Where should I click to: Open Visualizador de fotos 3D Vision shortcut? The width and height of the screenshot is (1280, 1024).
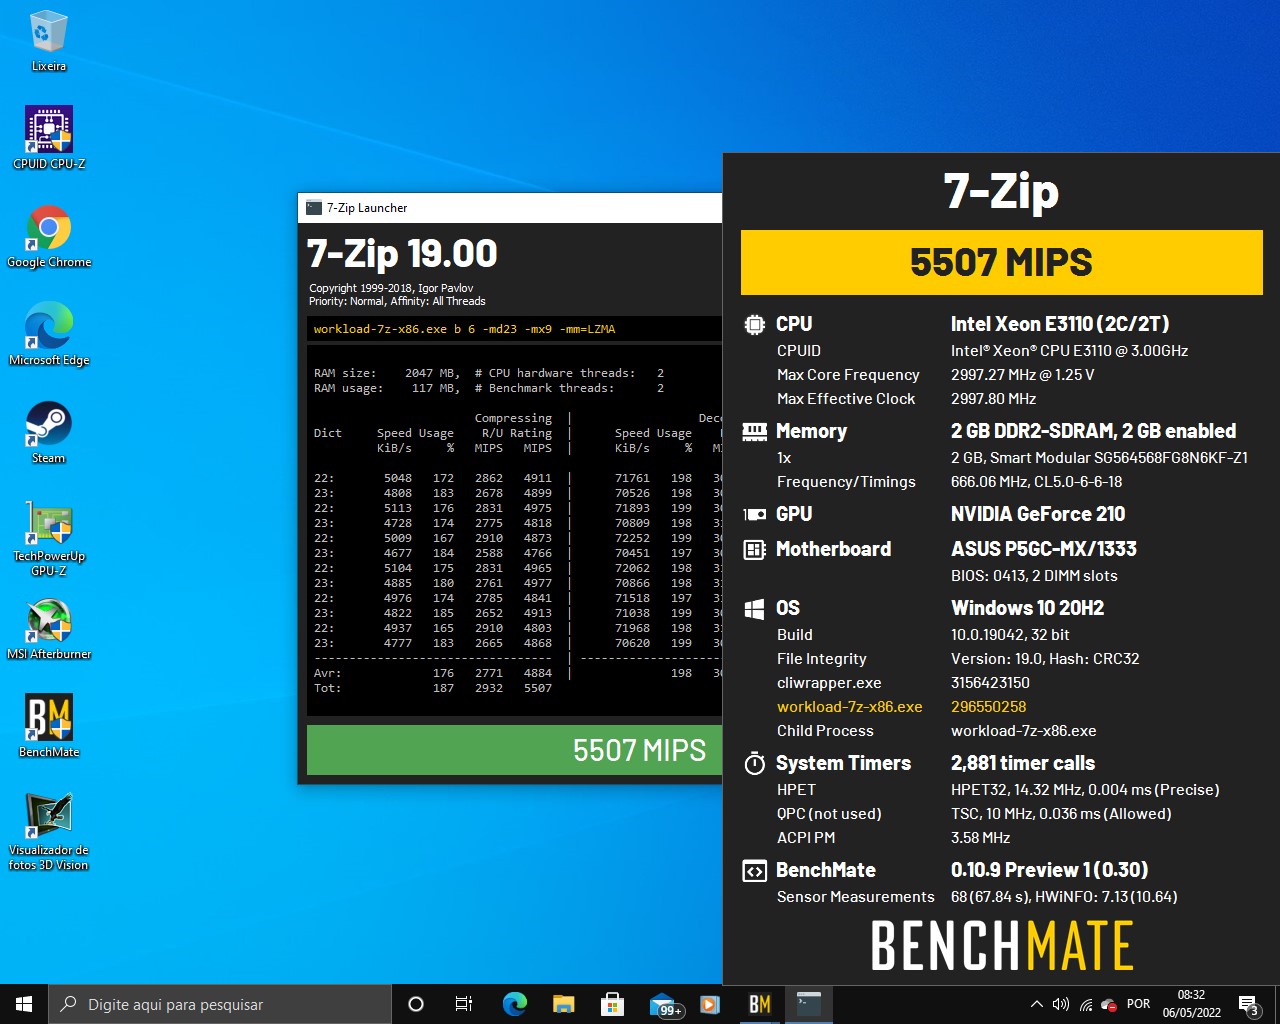48,831
